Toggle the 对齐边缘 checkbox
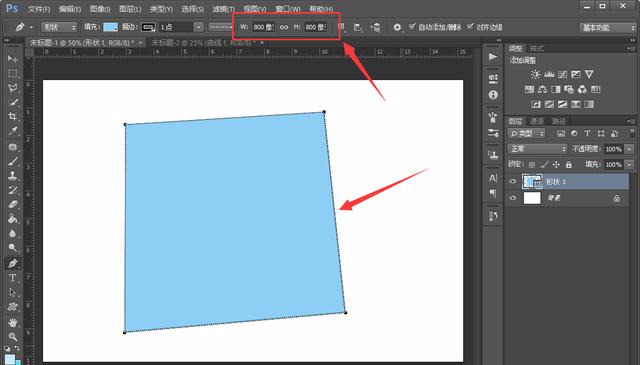Image resolution: width=640 pixels, height=365 pixels. 470,27
